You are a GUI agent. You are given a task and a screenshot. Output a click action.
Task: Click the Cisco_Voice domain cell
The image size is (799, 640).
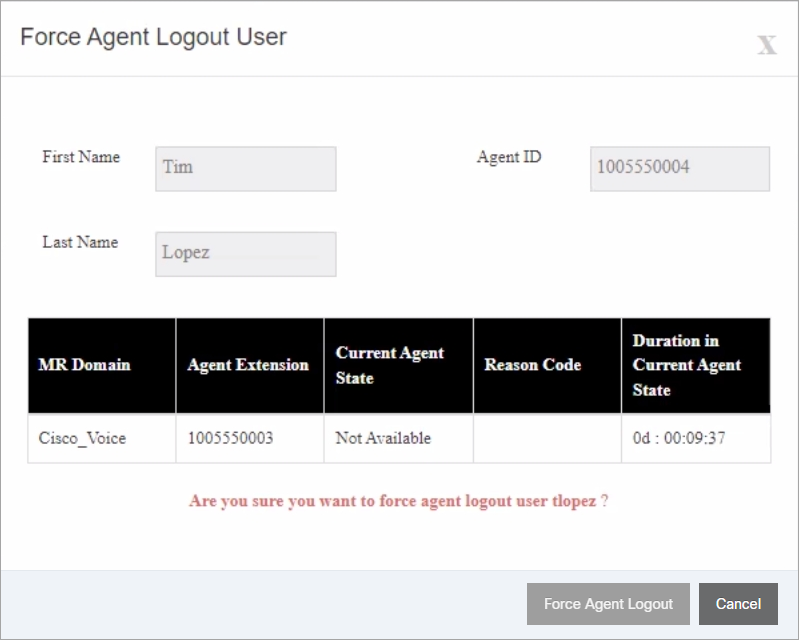[102, 438]
